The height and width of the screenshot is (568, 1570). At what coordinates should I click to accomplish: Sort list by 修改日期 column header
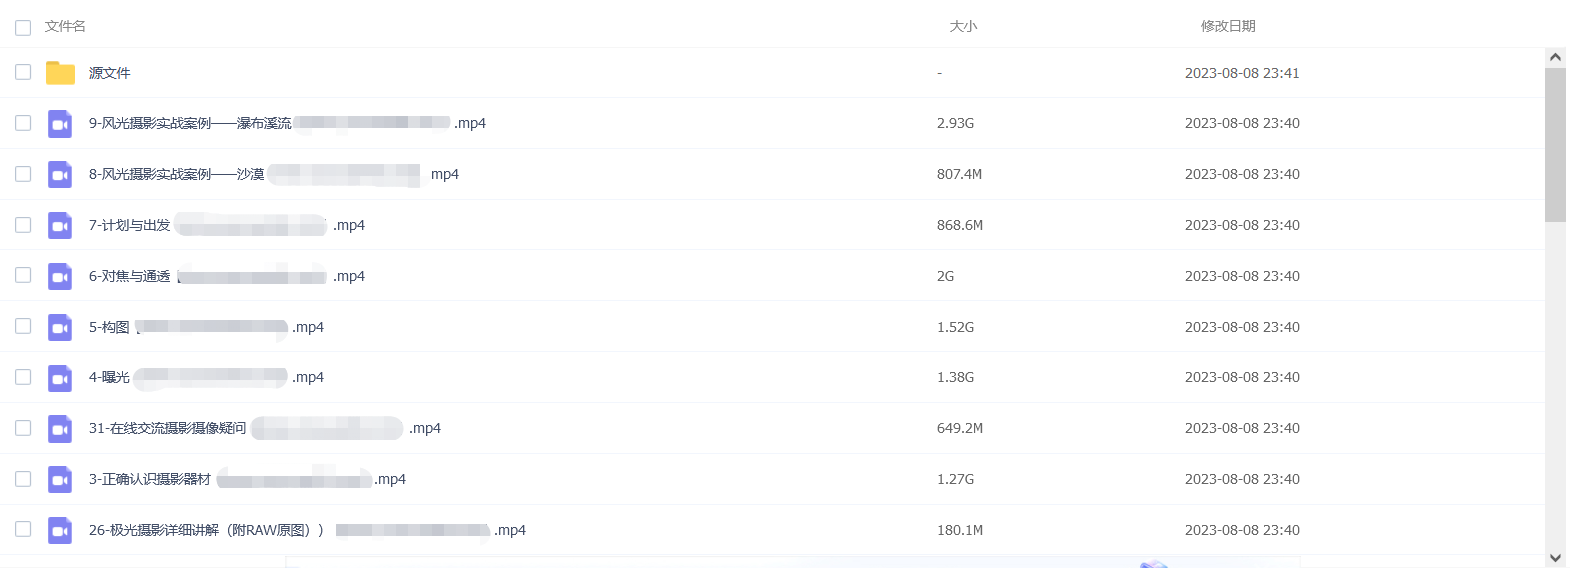click(1228, 26)
